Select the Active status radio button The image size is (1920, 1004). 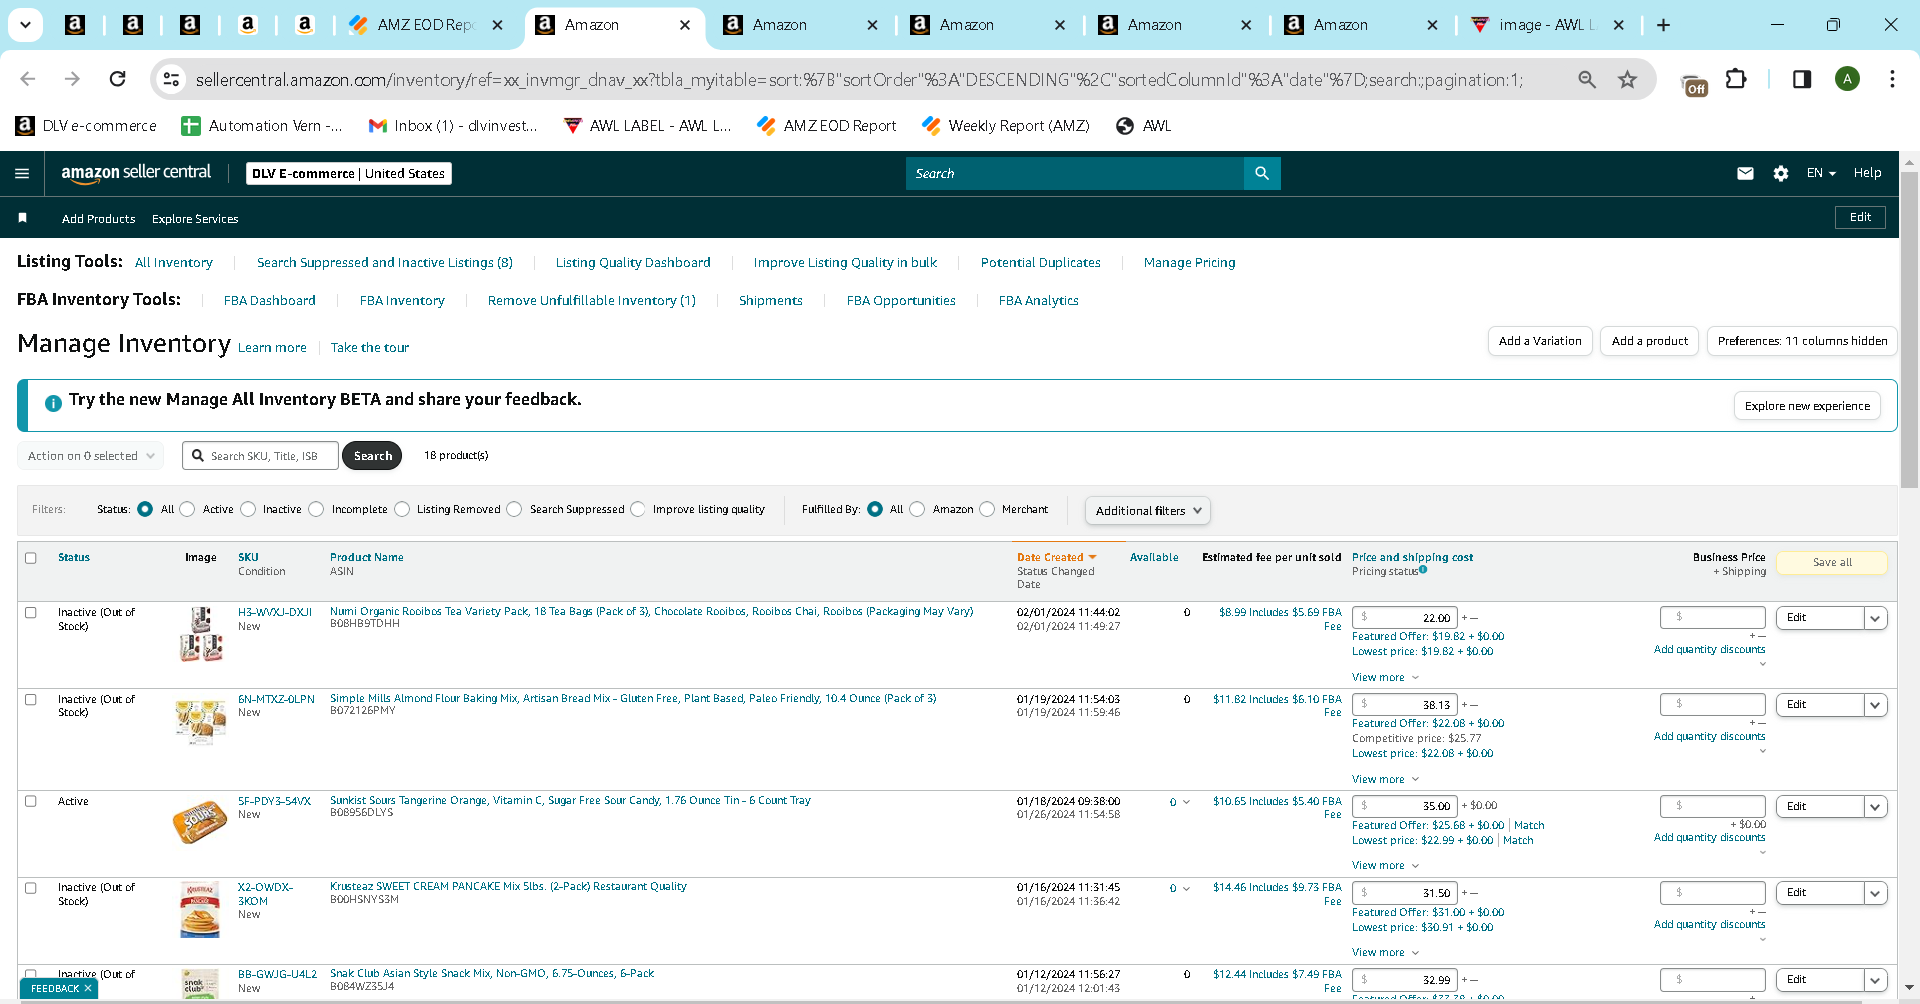(187, 509)
